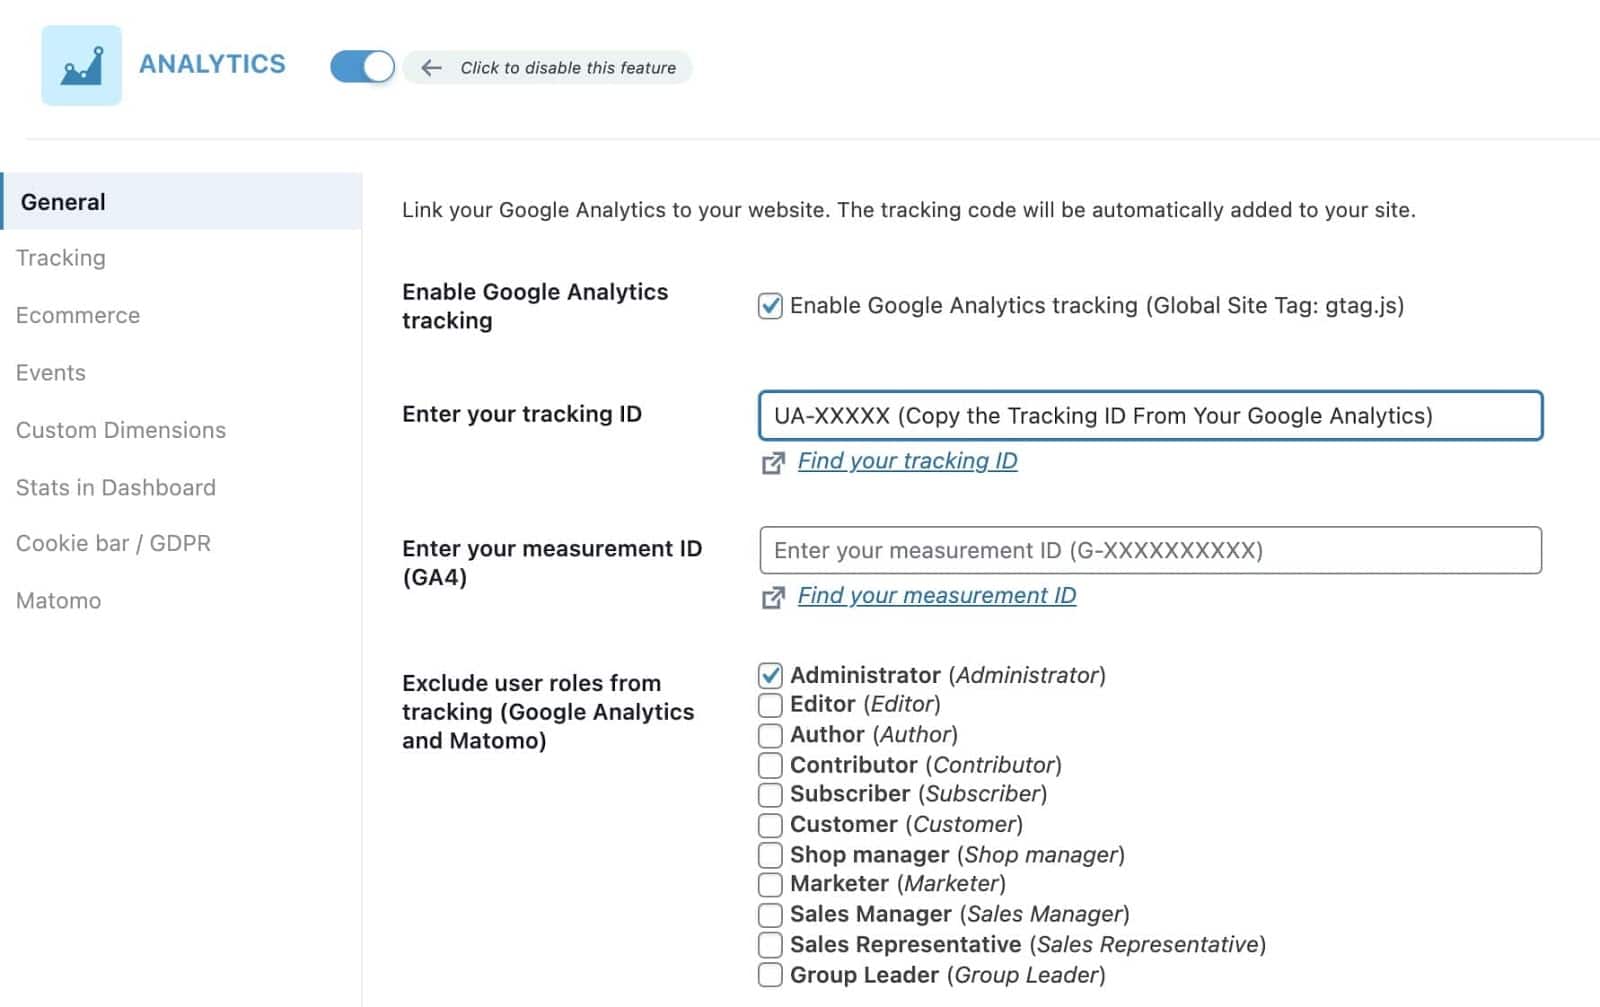Viewport: 1600px width, 1007px height.
Task: Click external link icon next to measurement ID link
Action: [773, 597]
